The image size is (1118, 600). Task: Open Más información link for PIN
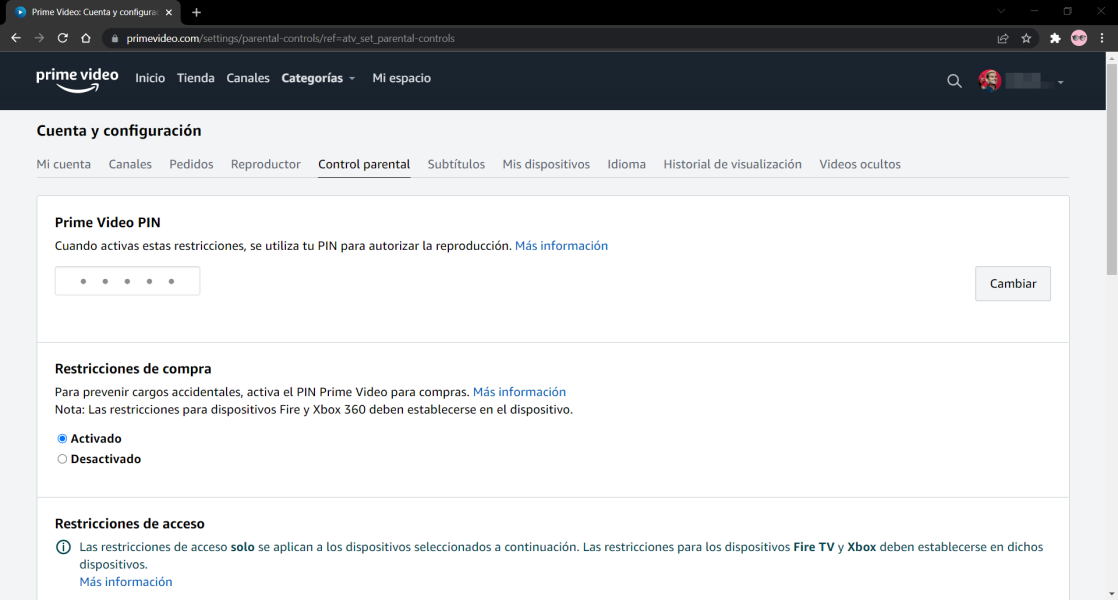(561, 245)
